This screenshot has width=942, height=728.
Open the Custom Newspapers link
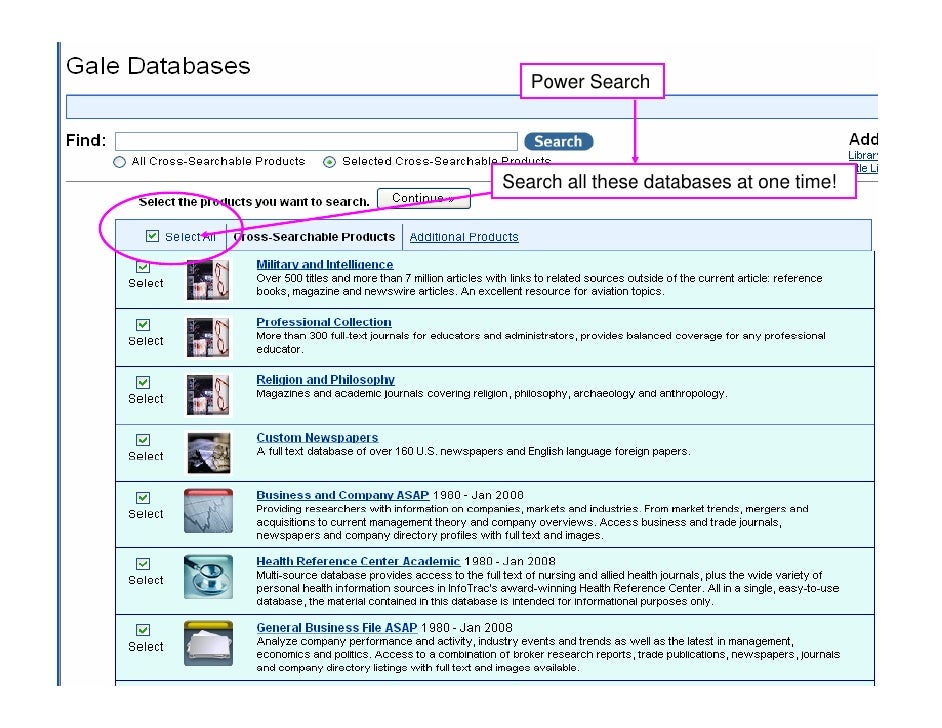317,437
